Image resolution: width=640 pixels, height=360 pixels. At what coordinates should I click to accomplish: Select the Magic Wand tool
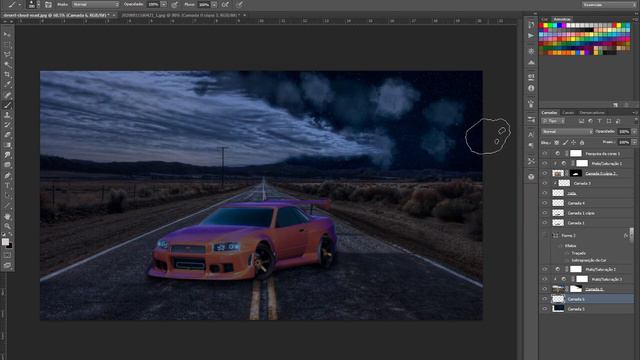click(x=7, y=64)
